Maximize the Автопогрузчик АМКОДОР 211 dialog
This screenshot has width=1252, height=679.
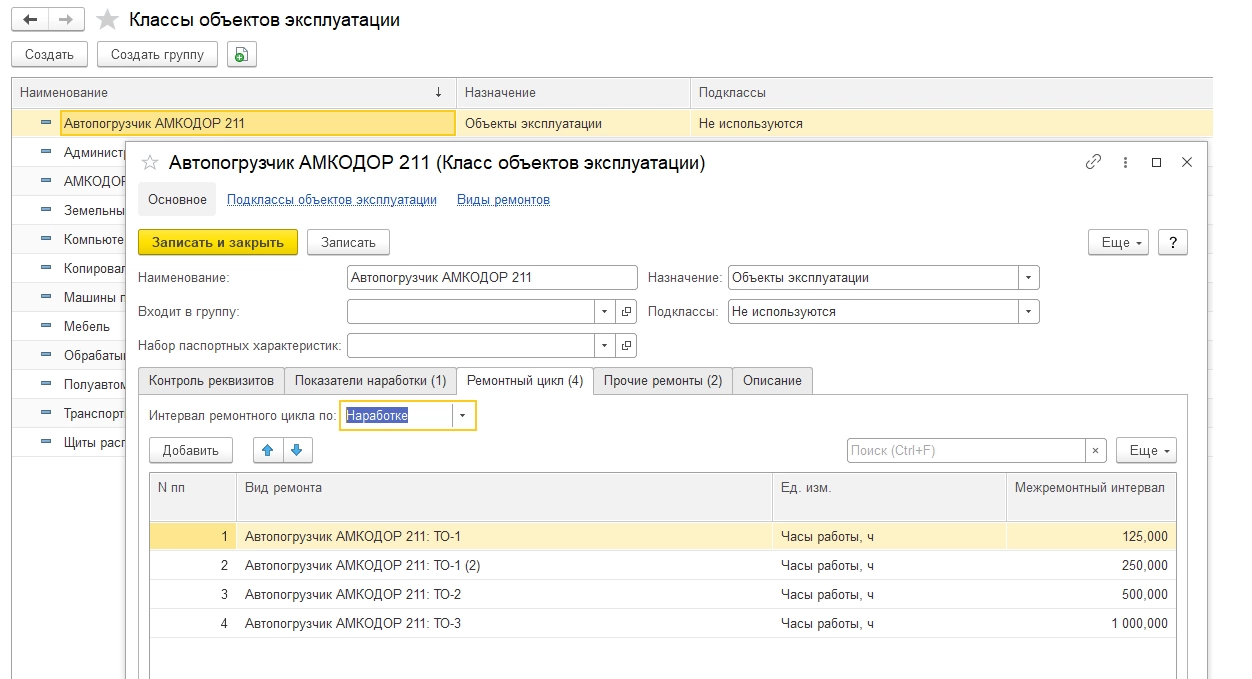pyautogui.click(x=1157, y=162)
